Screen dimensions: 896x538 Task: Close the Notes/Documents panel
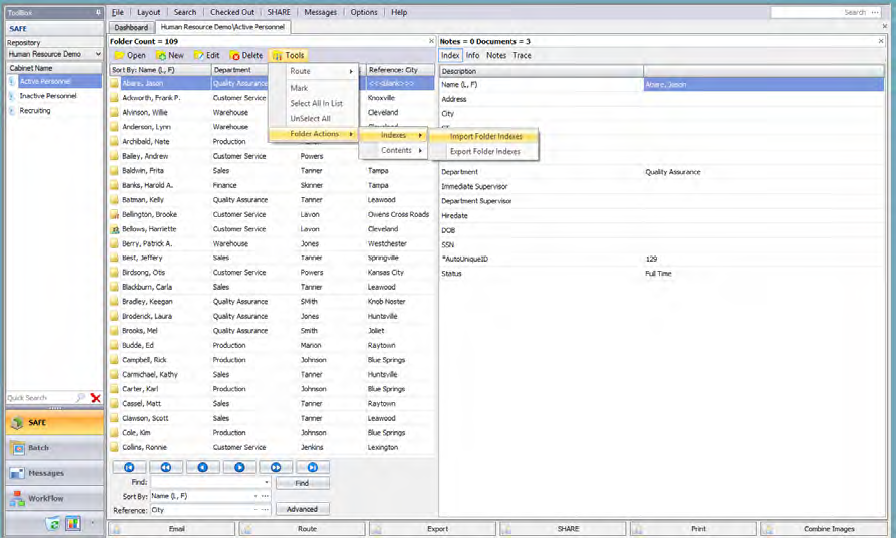click(881, 41)
